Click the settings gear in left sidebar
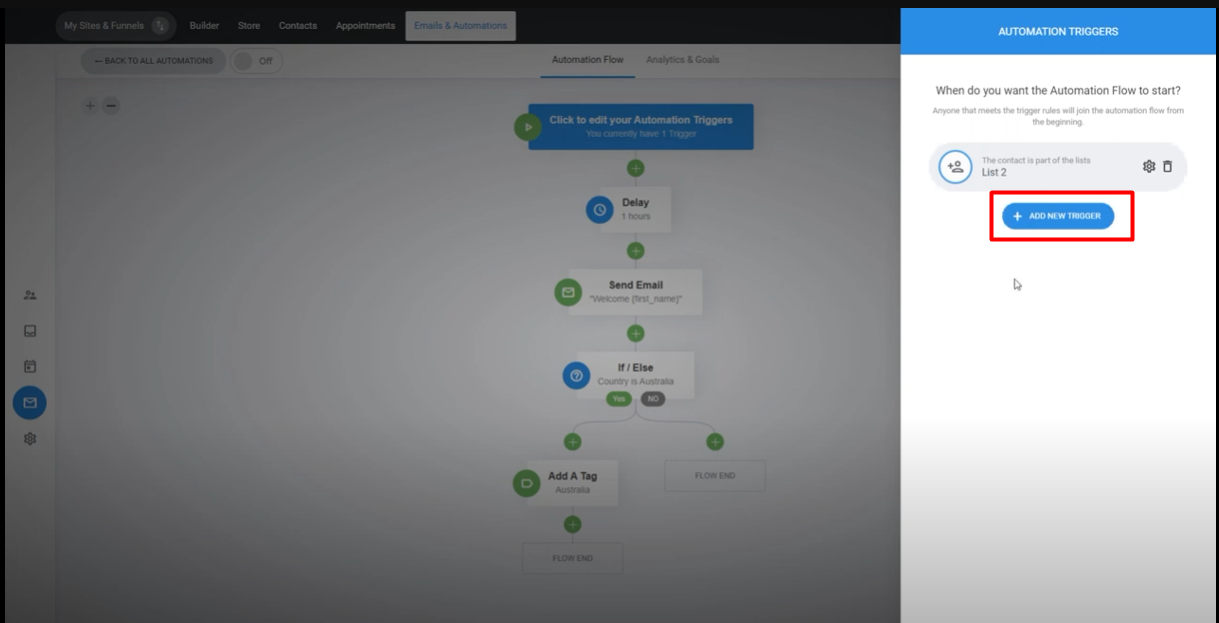Screen dimensions: 1219x623 pos(30,439)
